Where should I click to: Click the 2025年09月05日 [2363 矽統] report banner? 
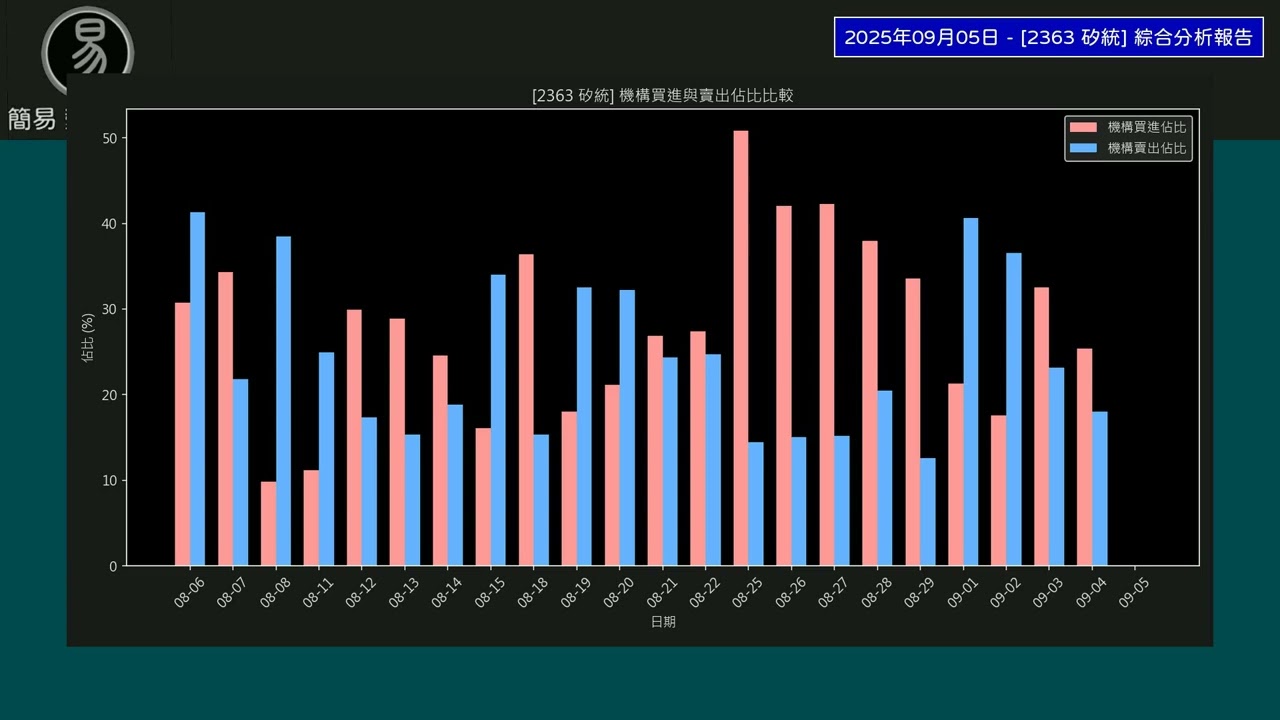point(1048,37)
